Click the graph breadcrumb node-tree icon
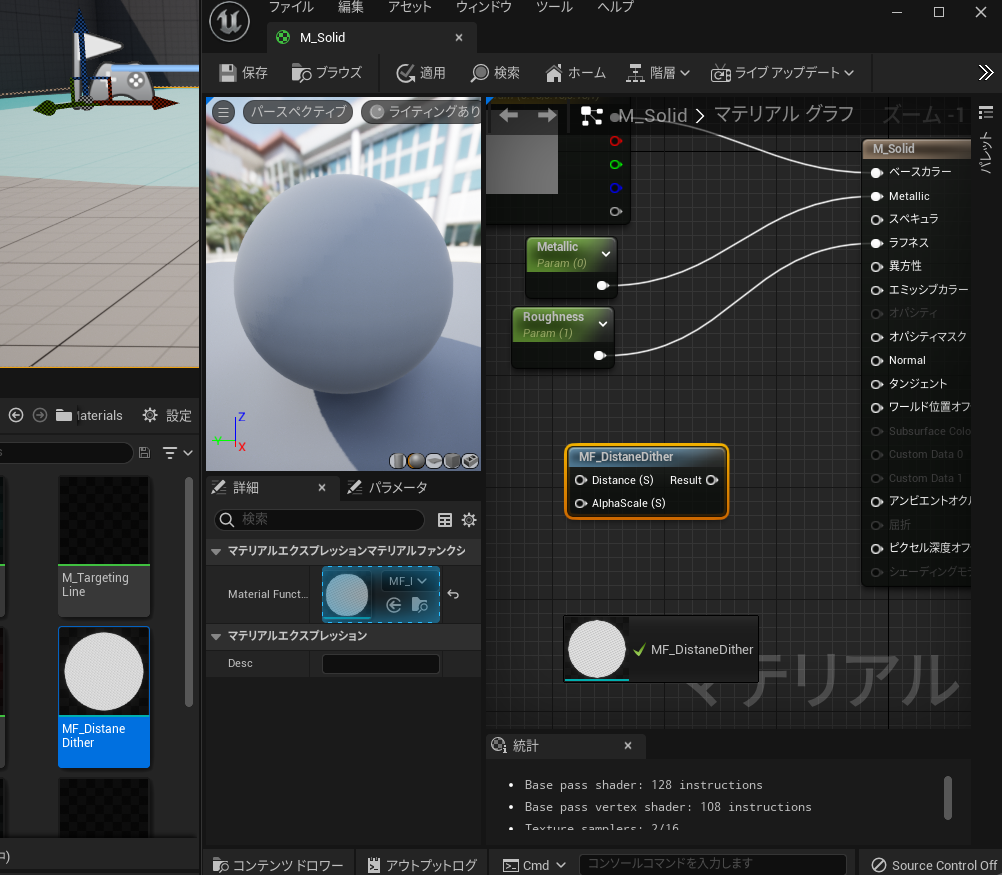 (x=591, y=116)
